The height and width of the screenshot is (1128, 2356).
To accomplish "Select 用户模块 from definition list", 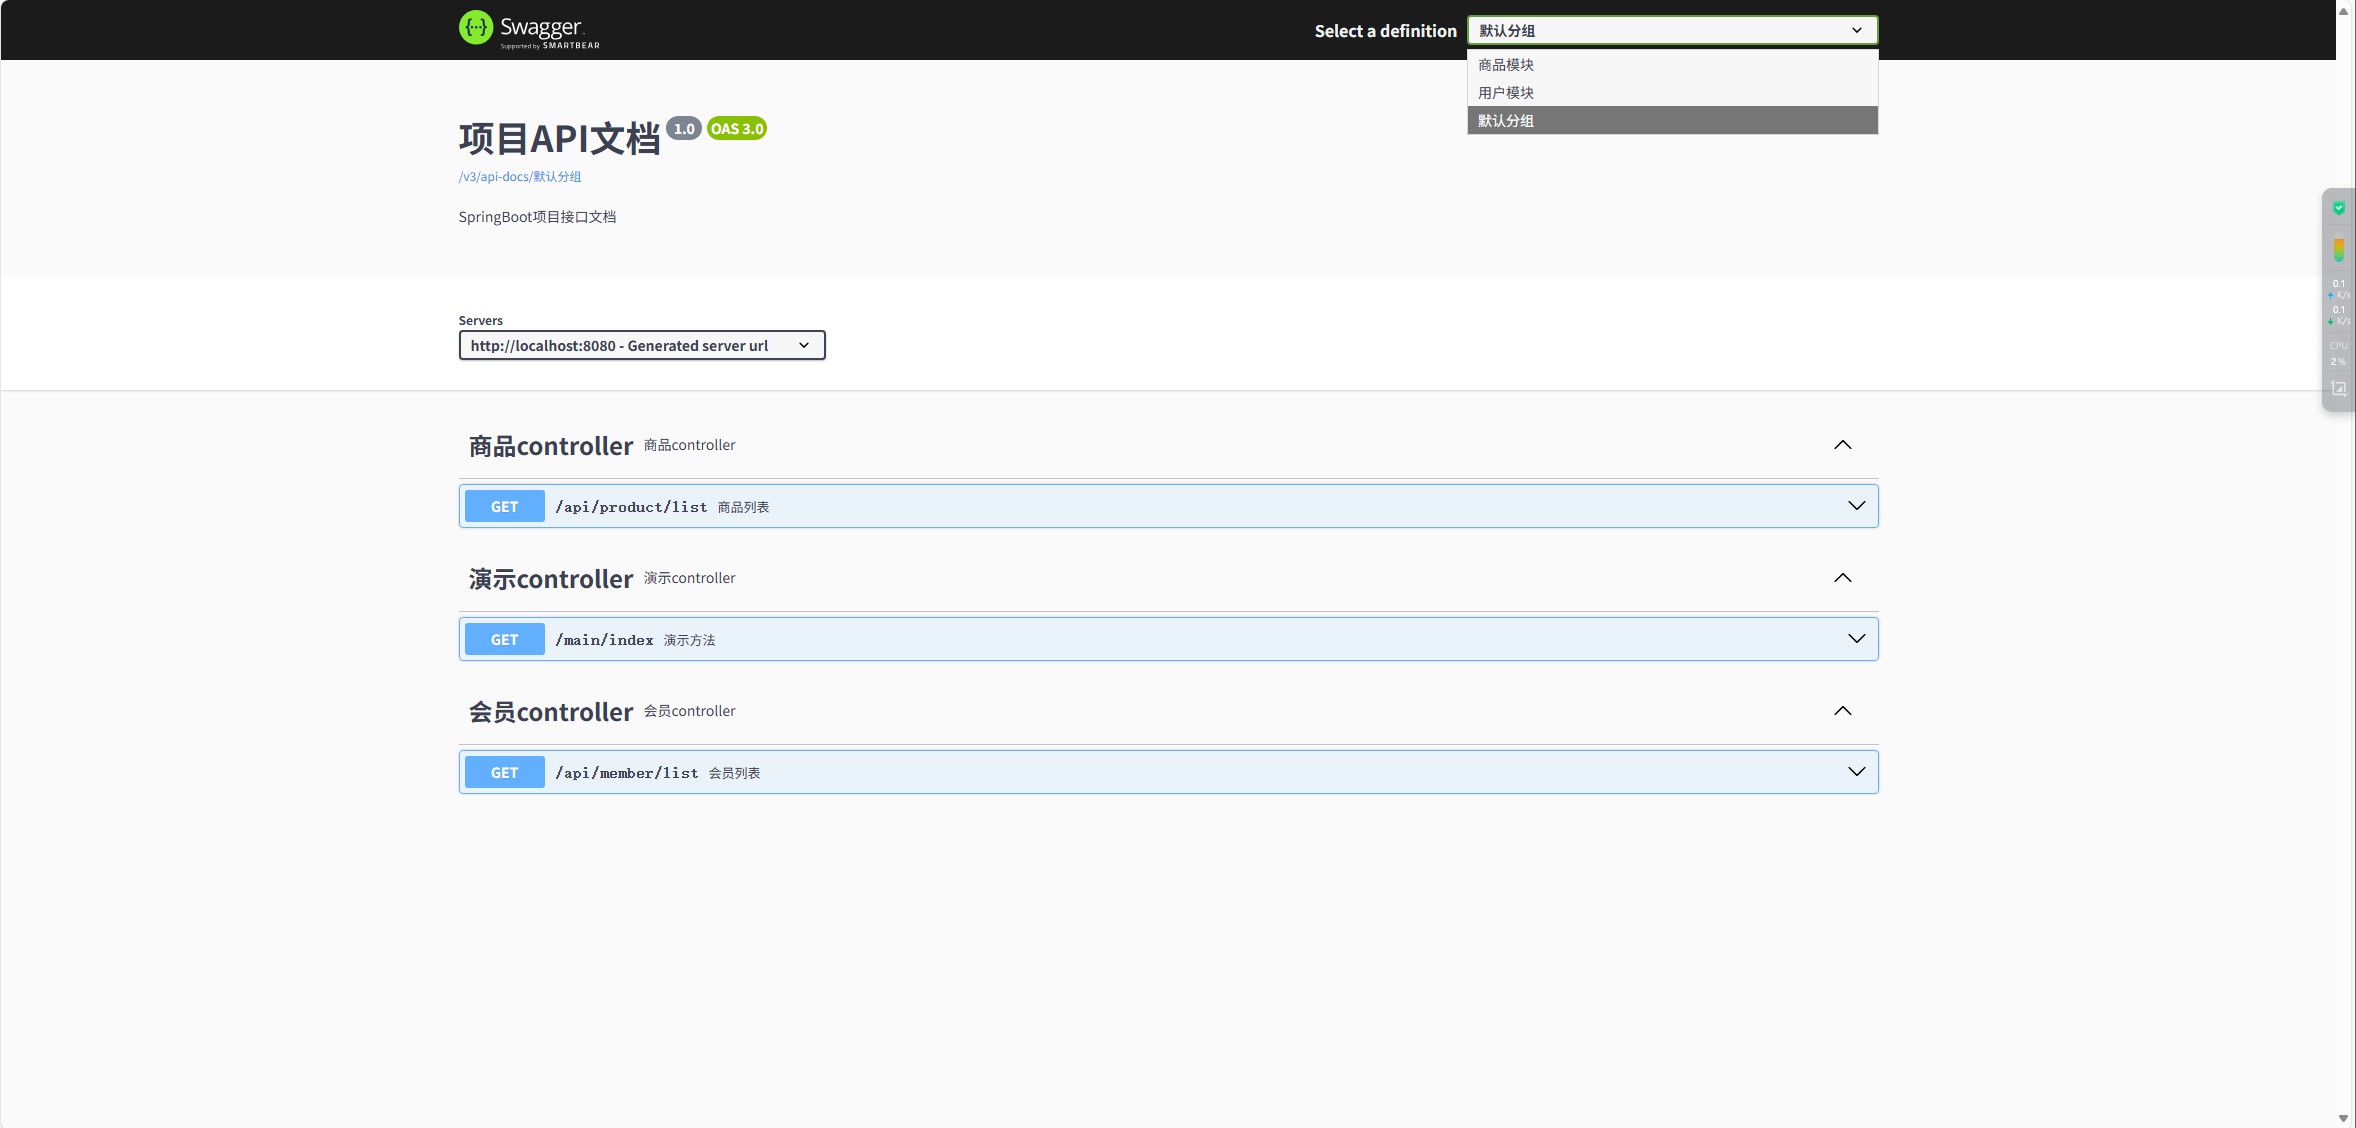I will click(x=1506, y=93).
